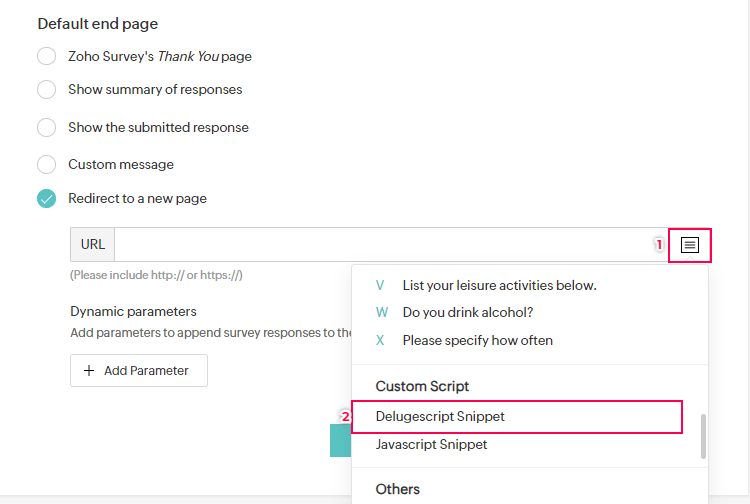The width and height of the screenshot is (750, 504).
Task: Choose the Custom message option
Action: [x=47, y=164]
